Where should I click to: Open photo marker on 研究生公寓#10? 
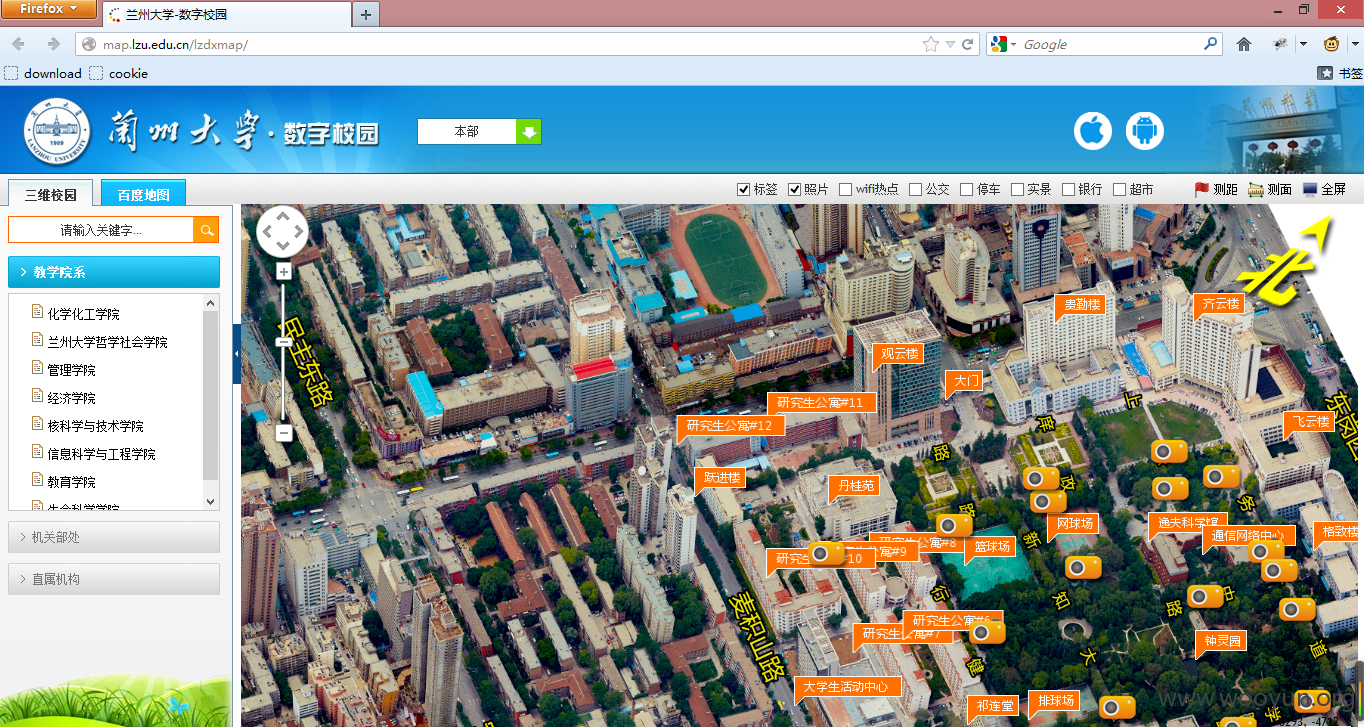click(x=827, y=553)
